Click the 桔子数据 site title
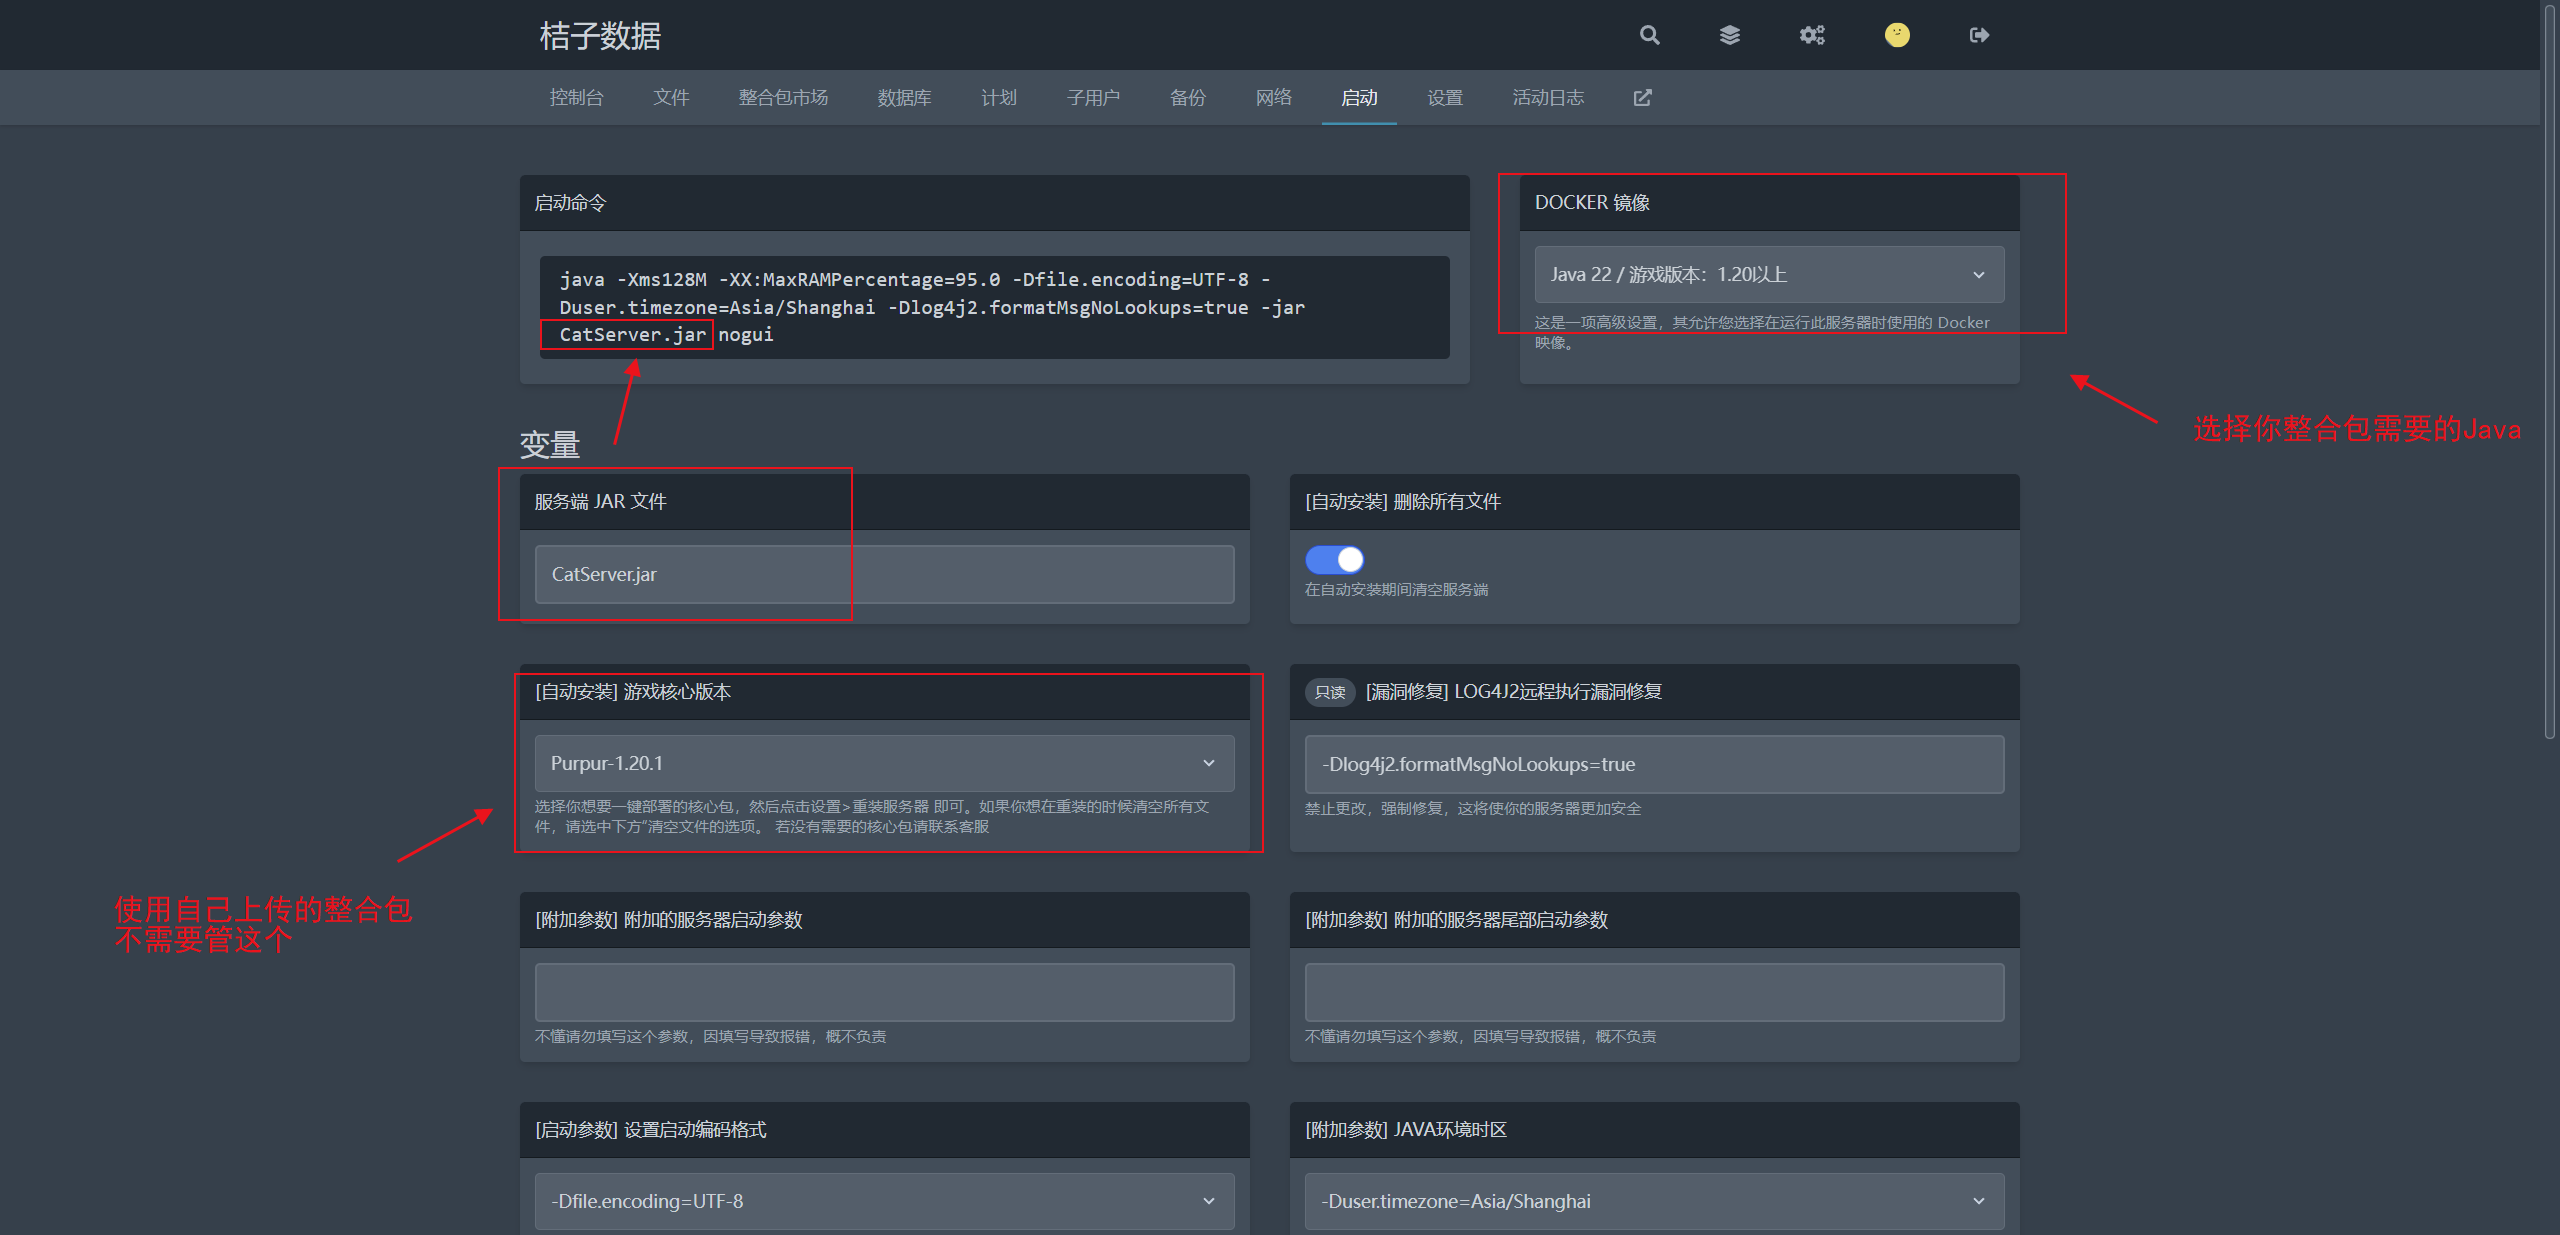Viewport: 2560px width, 1235px height. pyautogui.click(x=600, y=36)
